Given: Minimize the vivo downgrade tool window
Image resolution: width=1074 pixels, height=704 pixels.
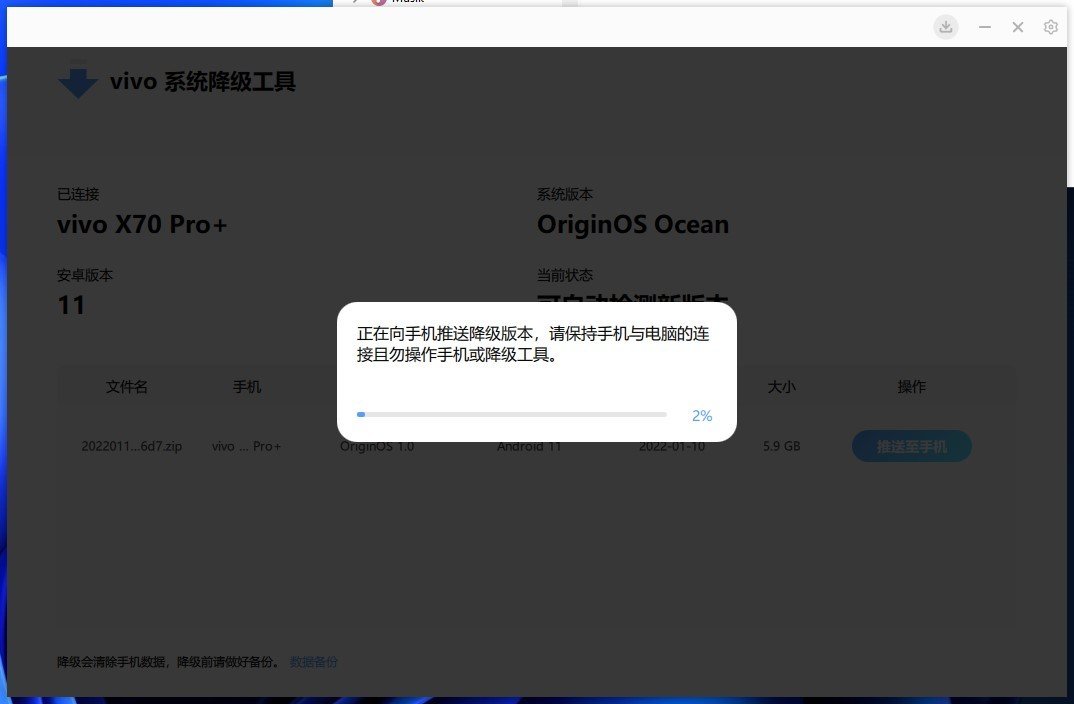Looking at the screenshot, I should tap(985, 27).
